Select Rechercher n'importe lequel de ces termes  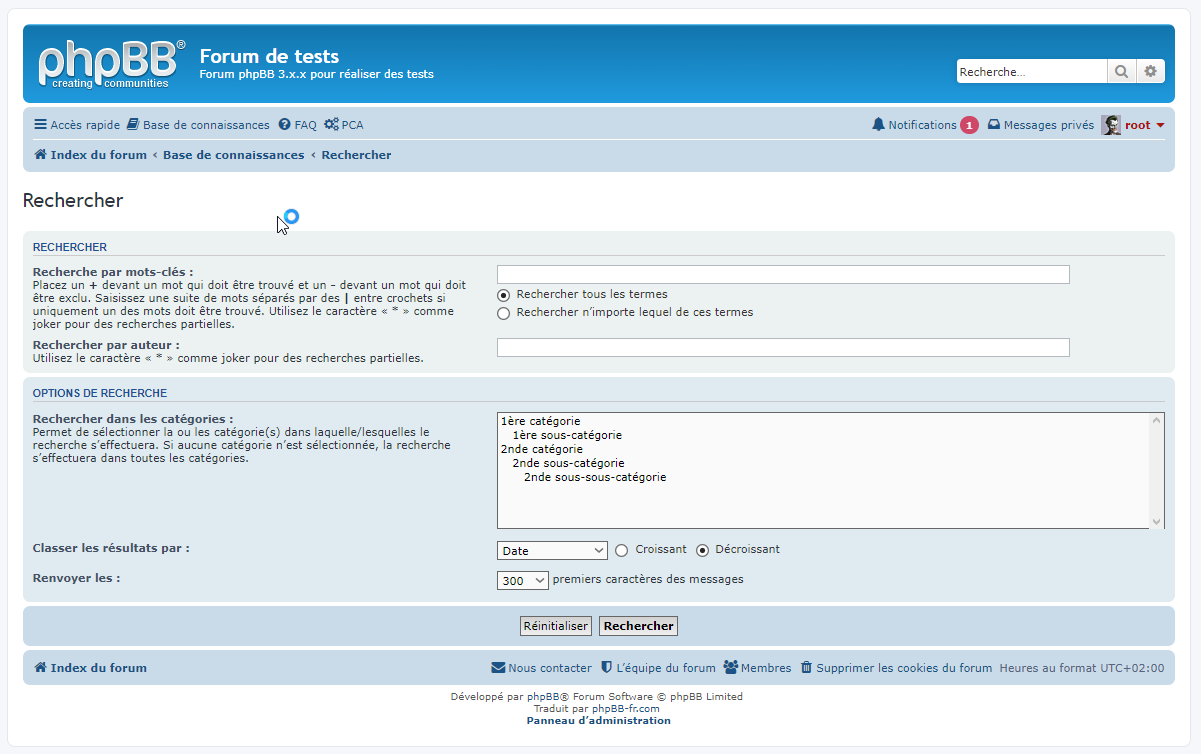[504, 313]
